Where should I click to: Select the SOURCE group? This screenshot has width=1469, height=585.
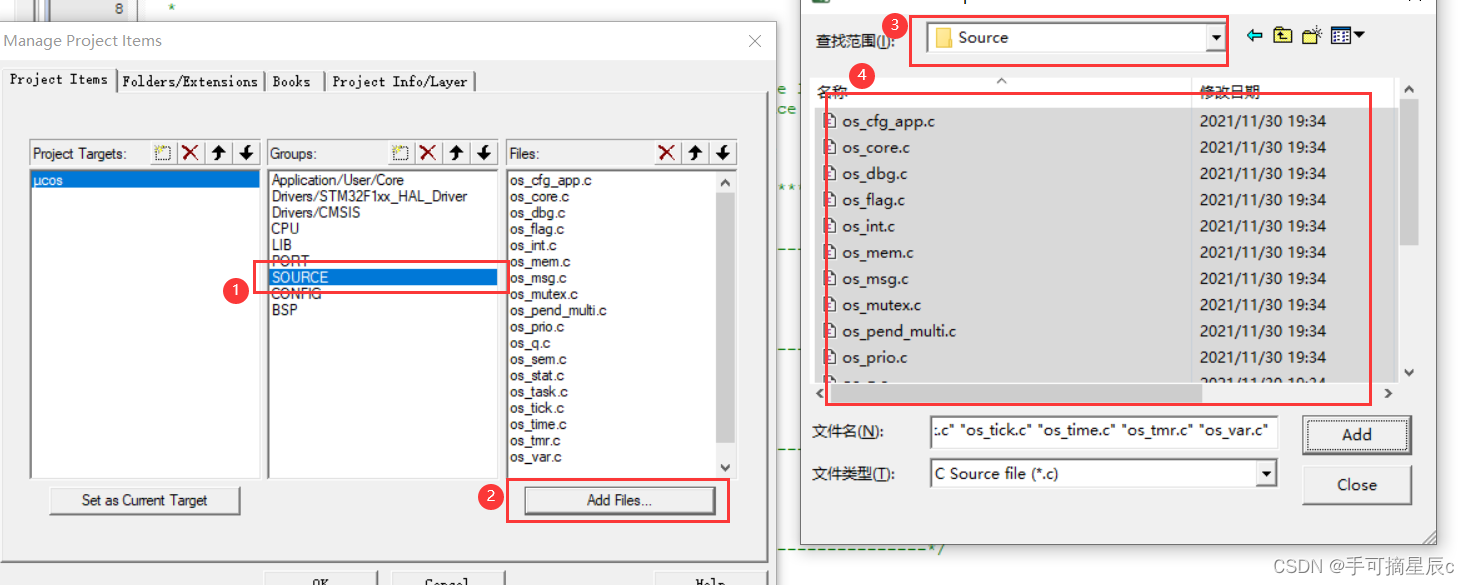click(x=383, y=277)
